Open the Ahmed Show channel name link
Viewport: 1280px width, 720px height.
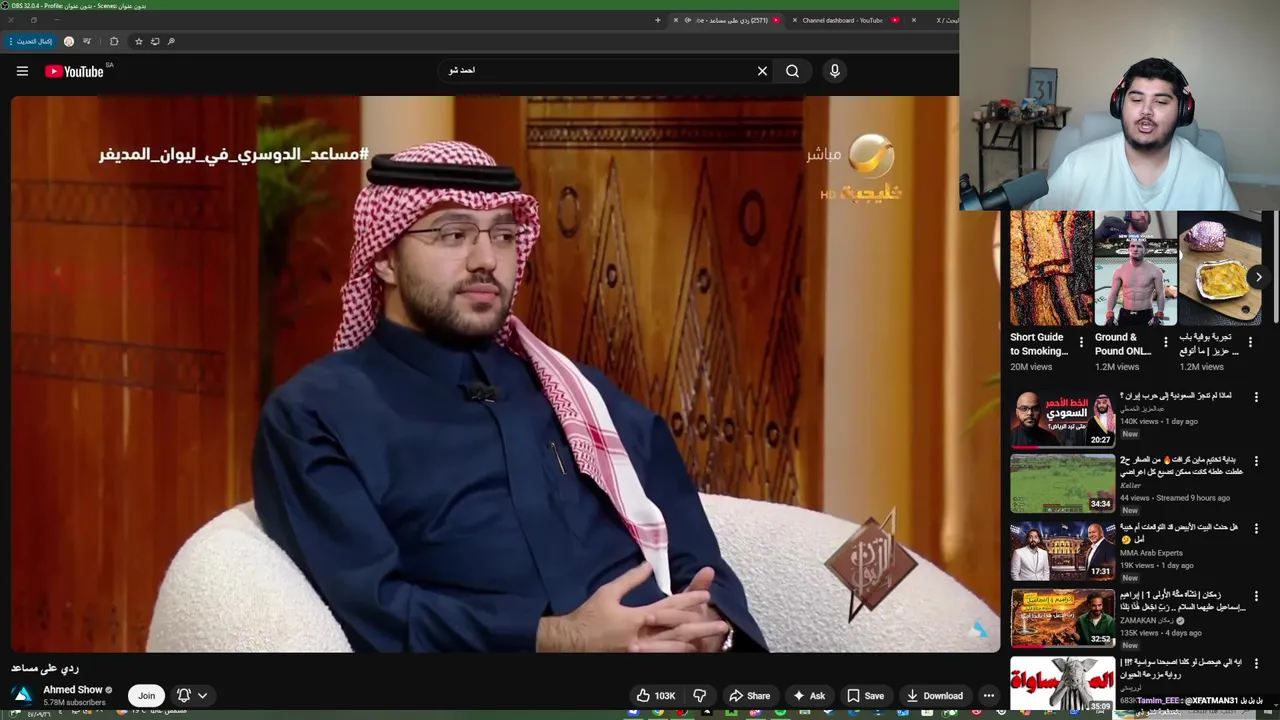(73, 690)
